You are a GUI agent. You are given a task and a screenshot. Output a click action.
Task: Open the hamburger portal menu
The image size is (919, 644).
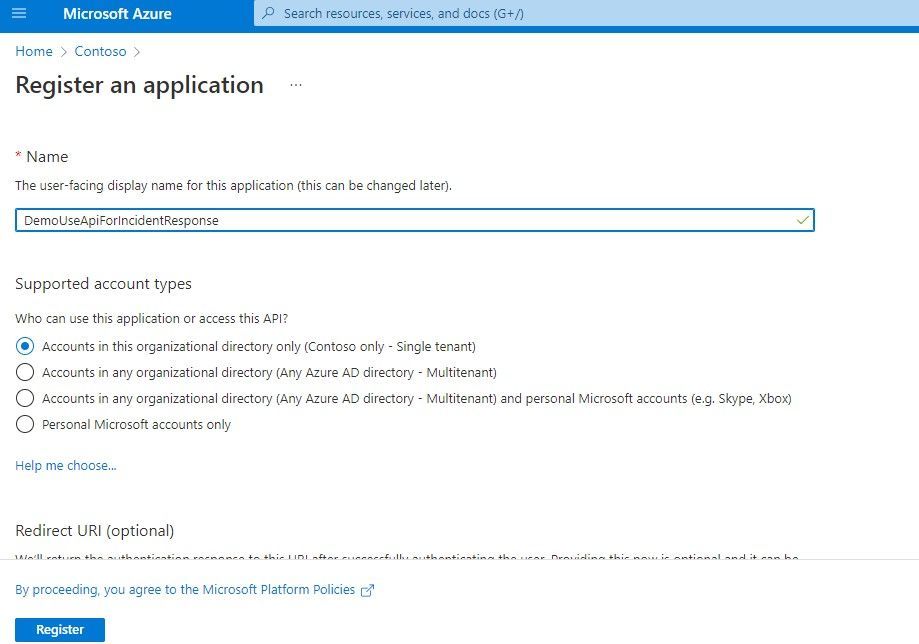point(19,13)
